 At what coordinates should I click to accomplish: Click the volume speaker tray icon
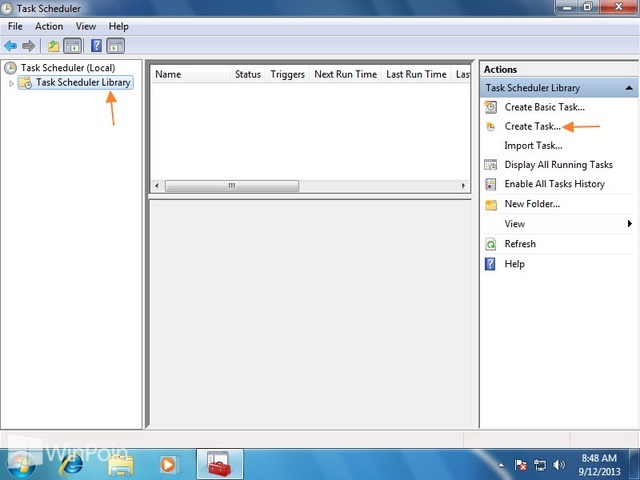(x=559, y=465)
